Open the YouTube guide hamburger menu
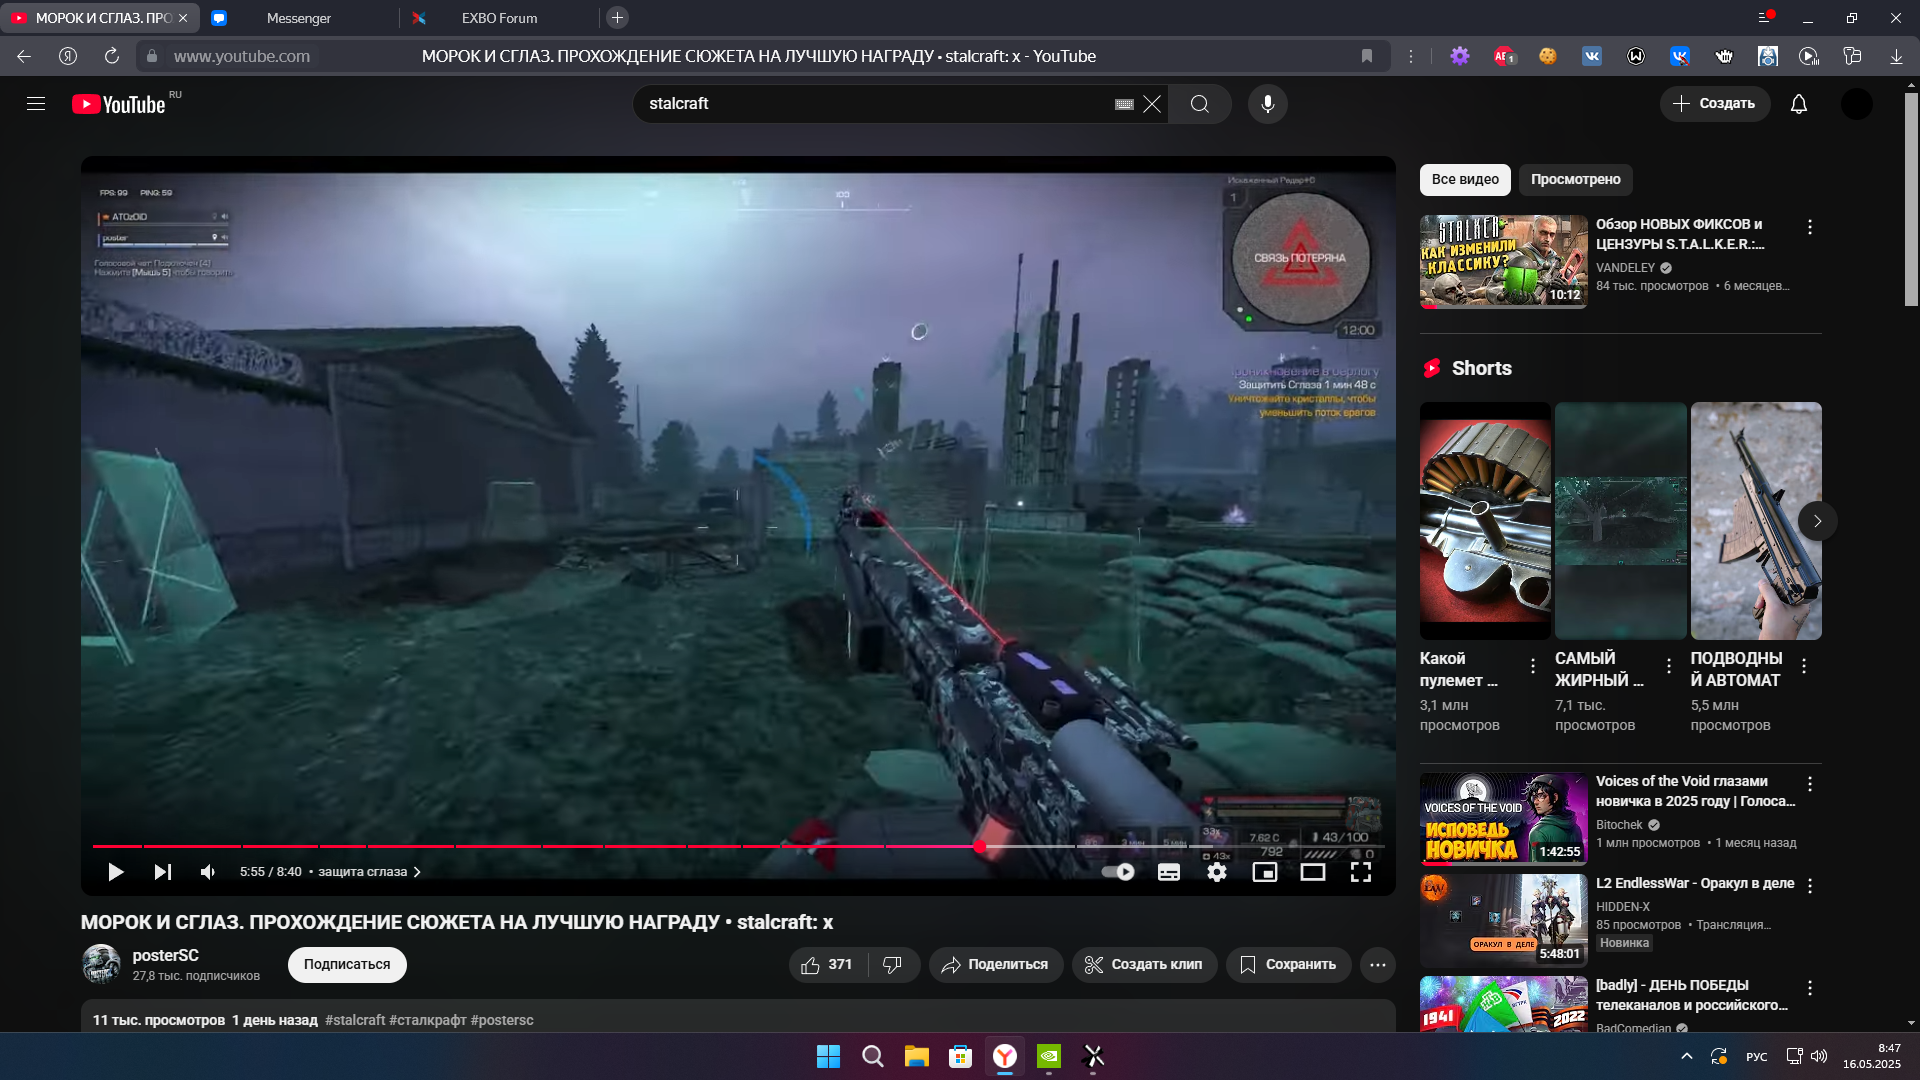Screen dimensions: 1920x1080 [36, 104]
